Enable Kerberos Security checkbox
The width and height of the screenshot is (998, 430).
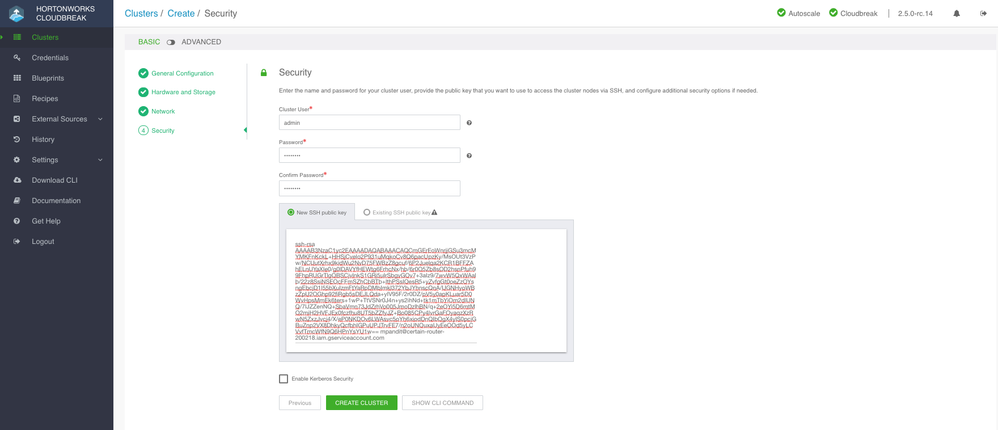coord(283,378)
